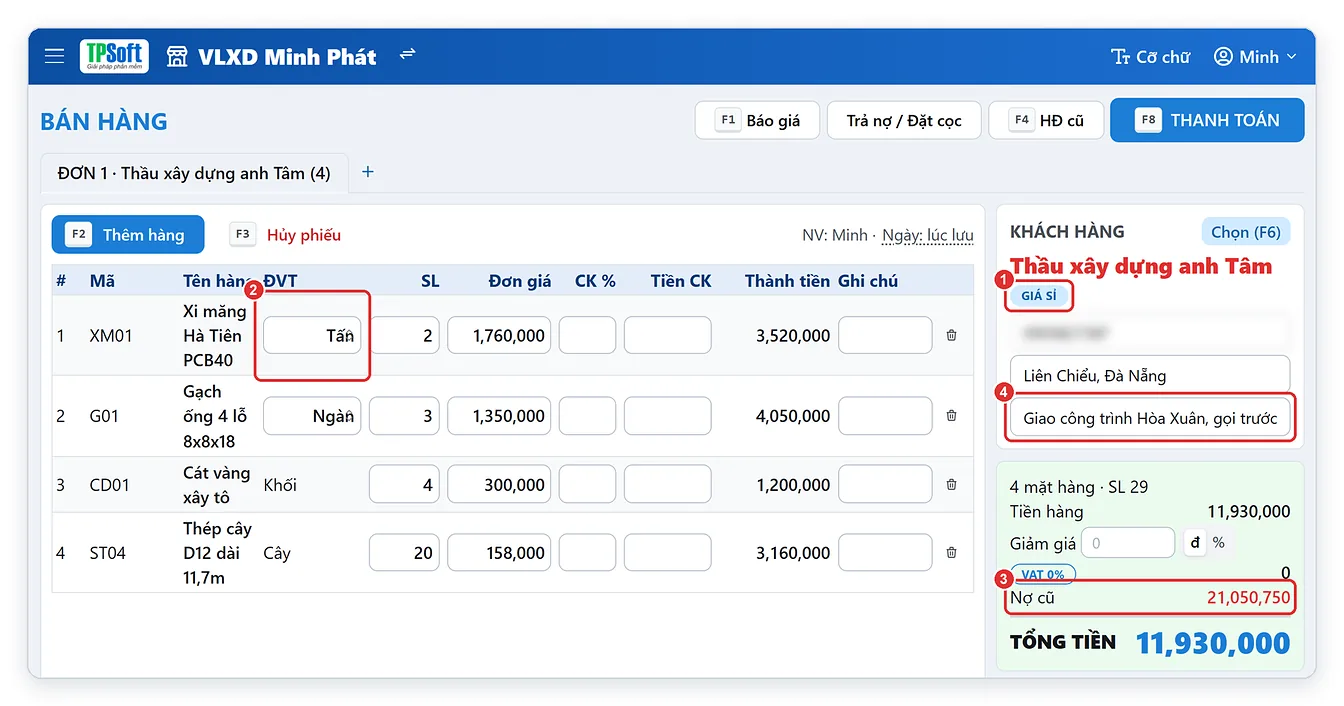Viewport: 1344px width, 706px height.
Task: Click unit price field 300,000
Action: pos(499,485)
